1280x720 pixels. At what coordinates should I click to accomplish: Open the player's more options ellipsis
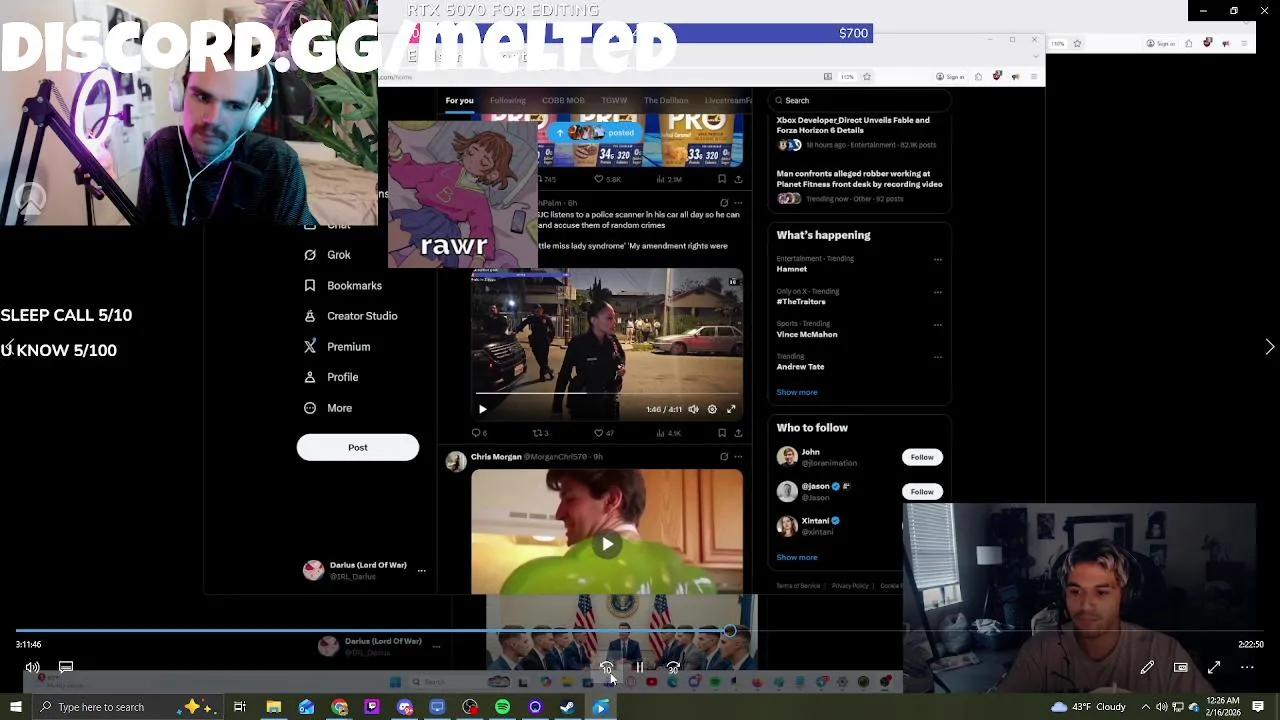1247,667
